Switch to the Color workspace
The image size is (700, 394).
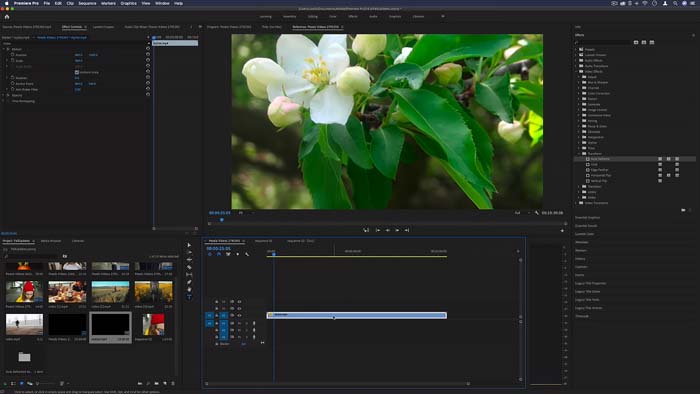click(333, 17)
